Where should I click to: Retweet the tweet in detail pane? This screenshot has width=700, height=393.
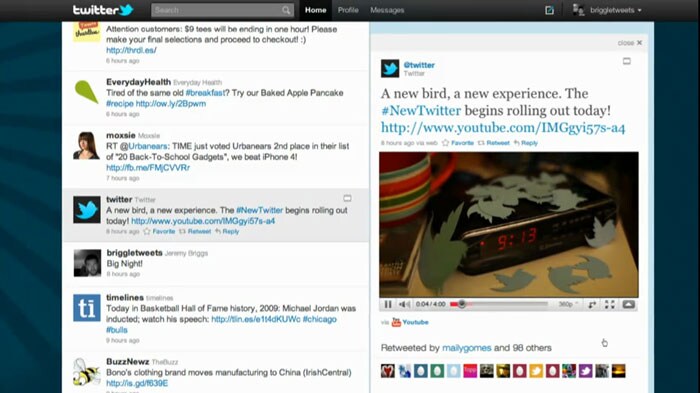(x=494, y=143)
